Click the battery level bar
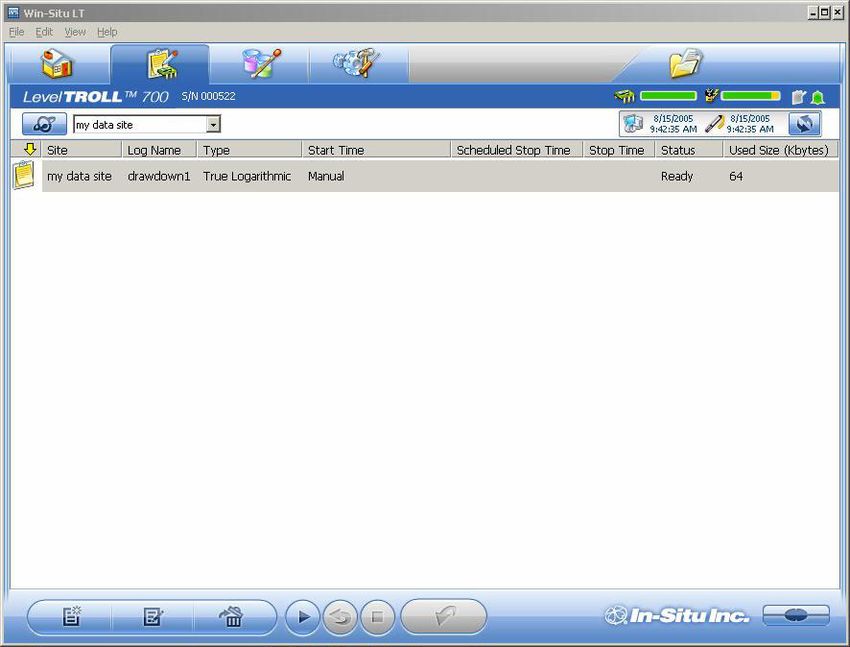 click(x=751, y=96)
